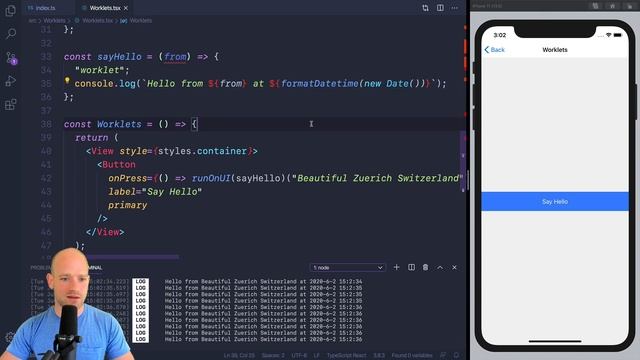
Task: Click home icon in Simulator title bar
Action: 612,6
